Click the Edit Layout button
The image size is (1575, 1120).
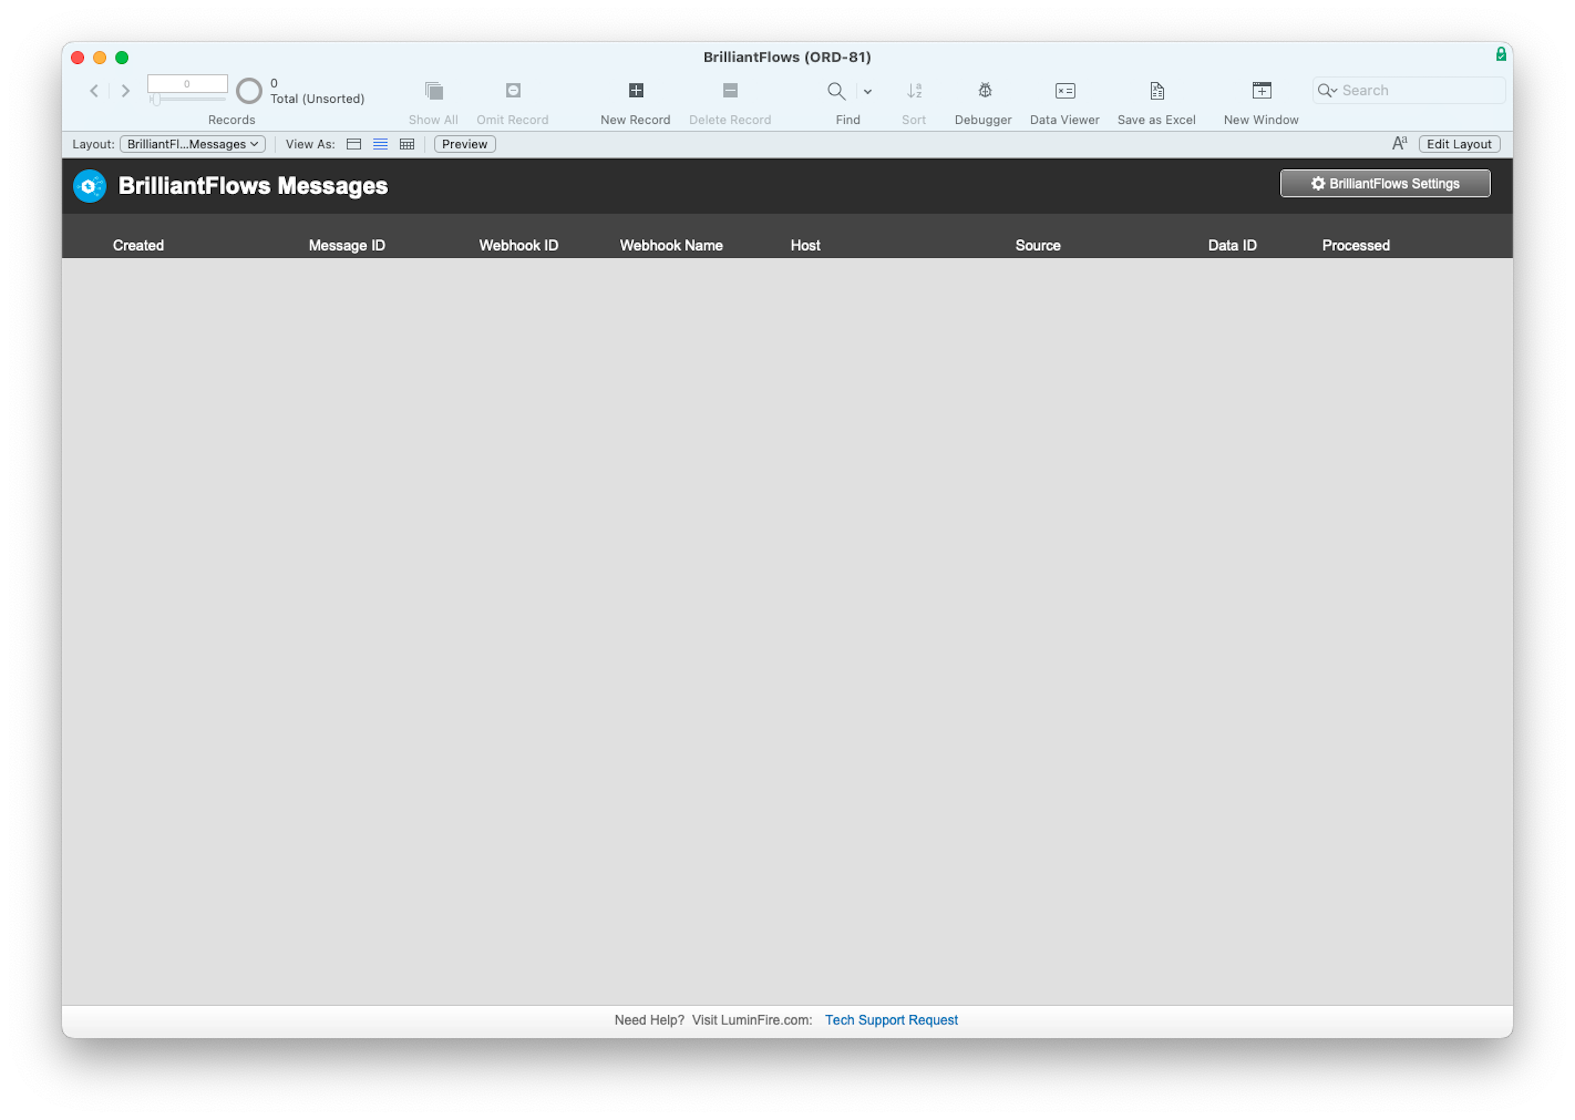click(x=1459, y=144)
